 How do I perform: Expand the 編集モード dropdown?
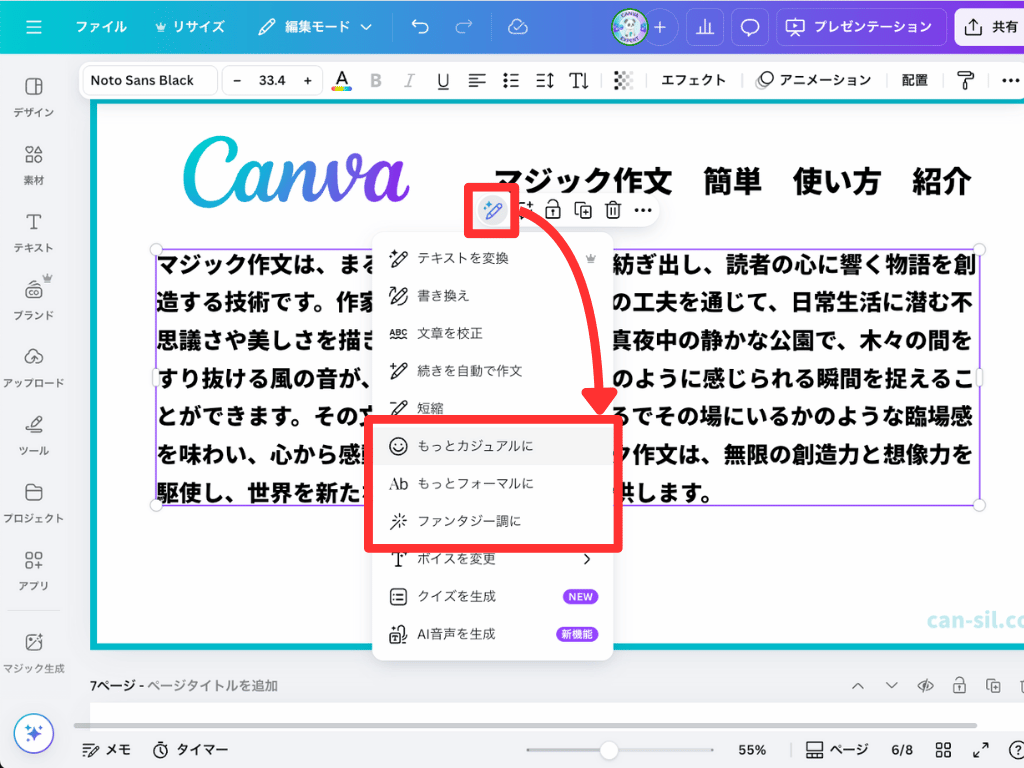pyautogui.click(x=315, y=27)
